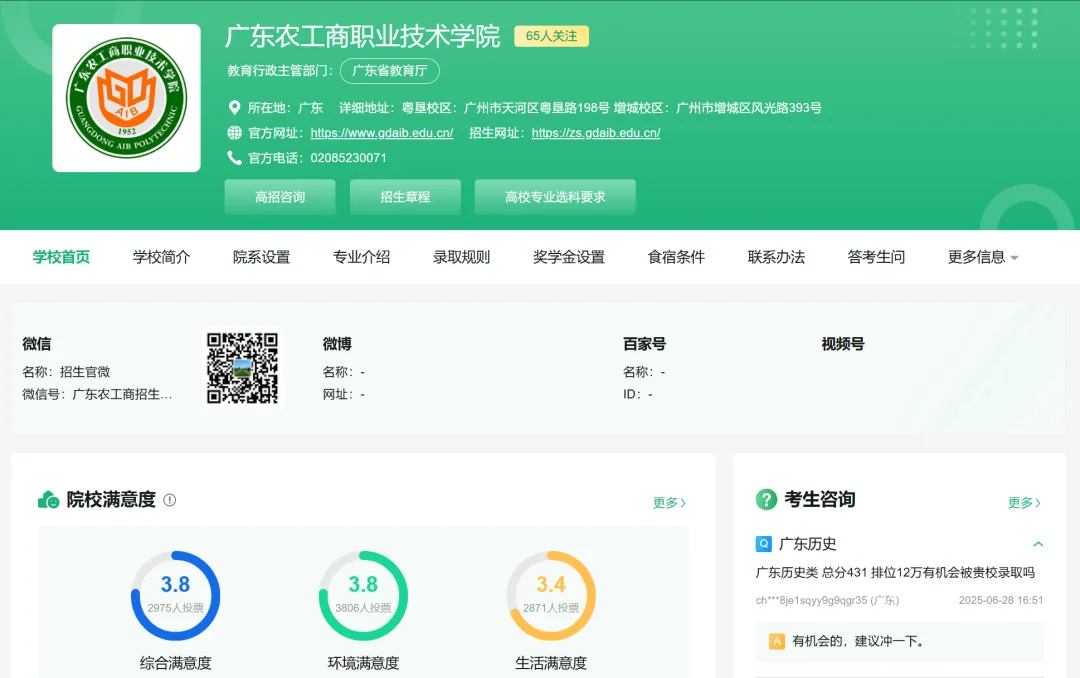The image size is (1080, 678).
Task: Click the location pin icon
Action: [234, 107]
